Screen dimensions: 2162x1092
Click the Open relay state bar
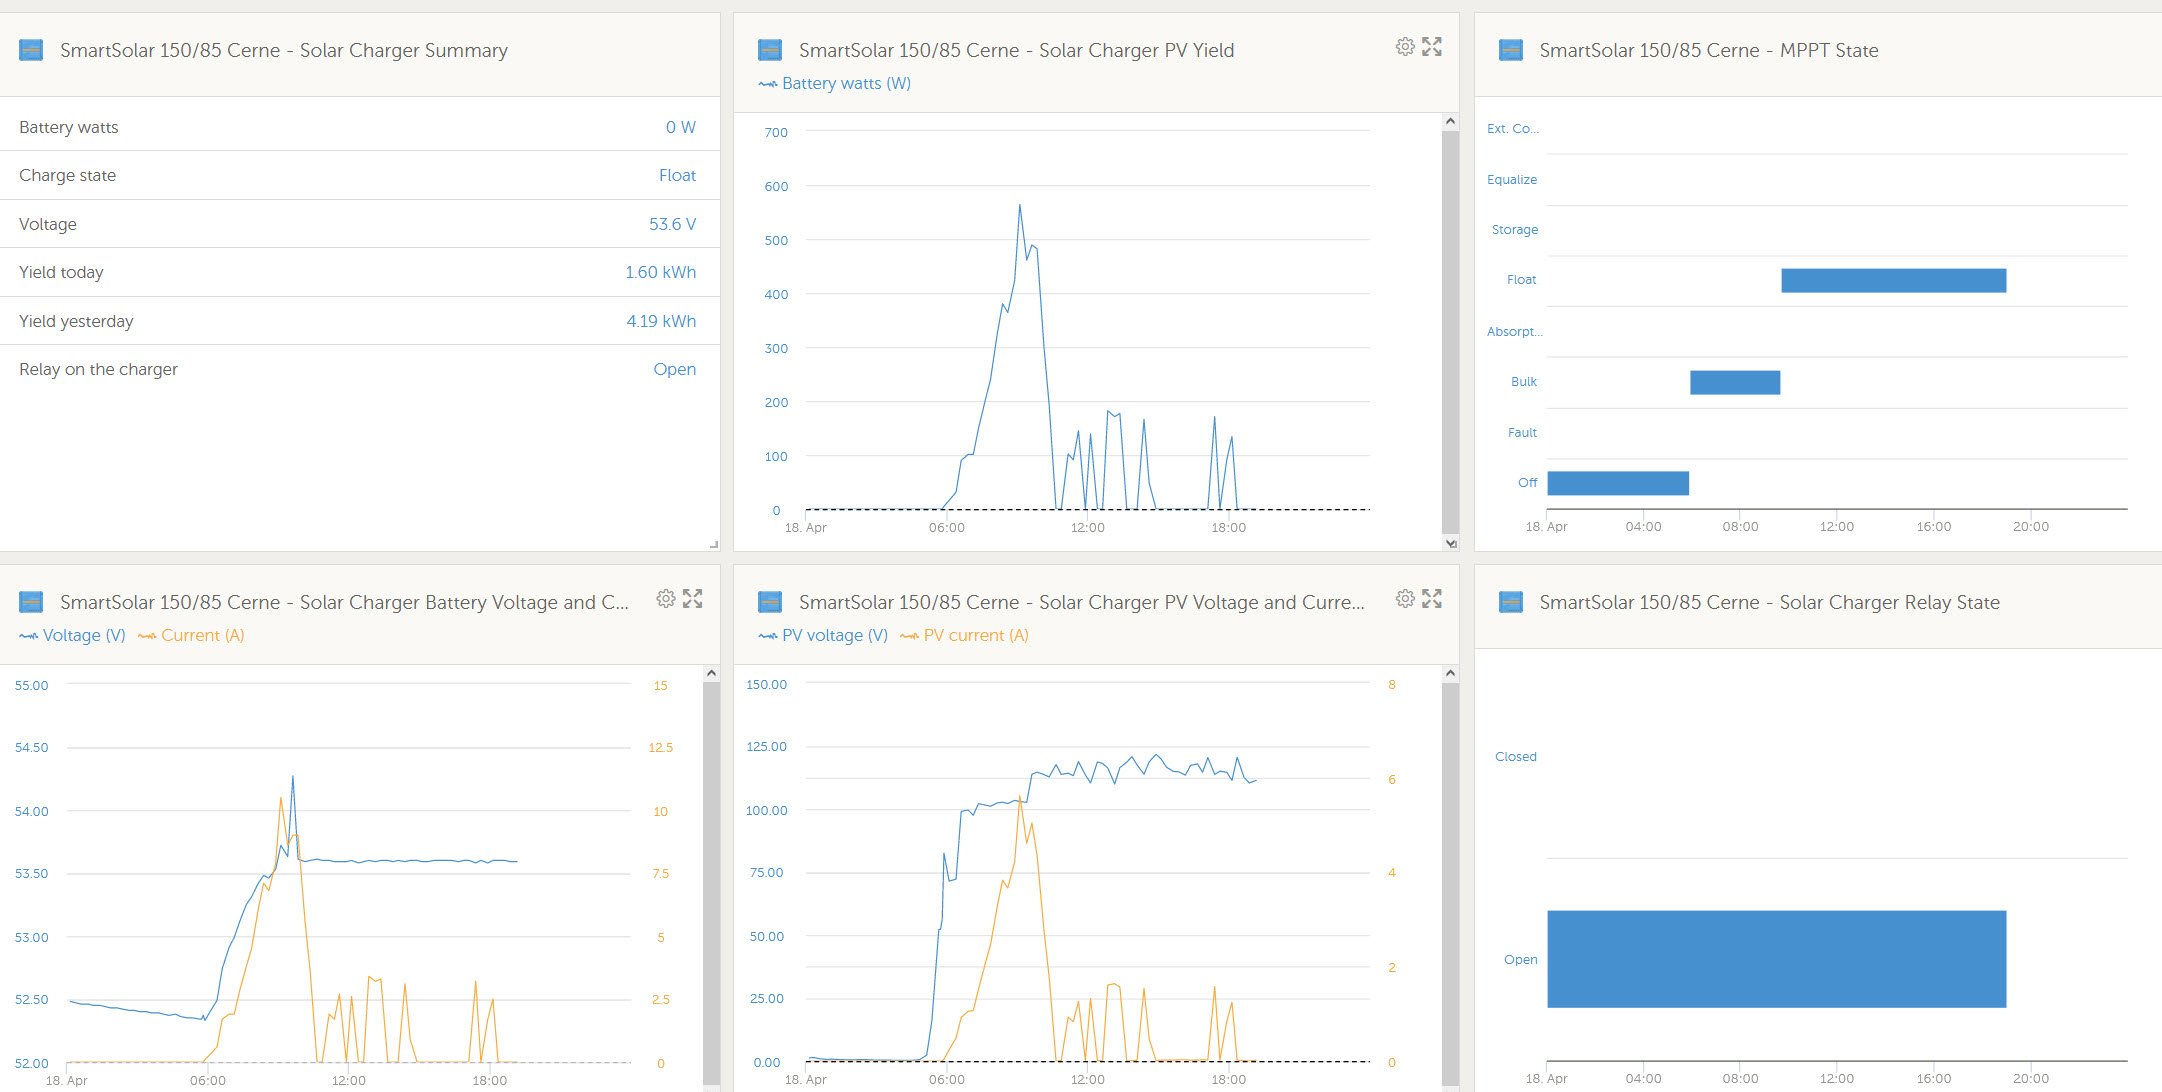coord(1776,959)
